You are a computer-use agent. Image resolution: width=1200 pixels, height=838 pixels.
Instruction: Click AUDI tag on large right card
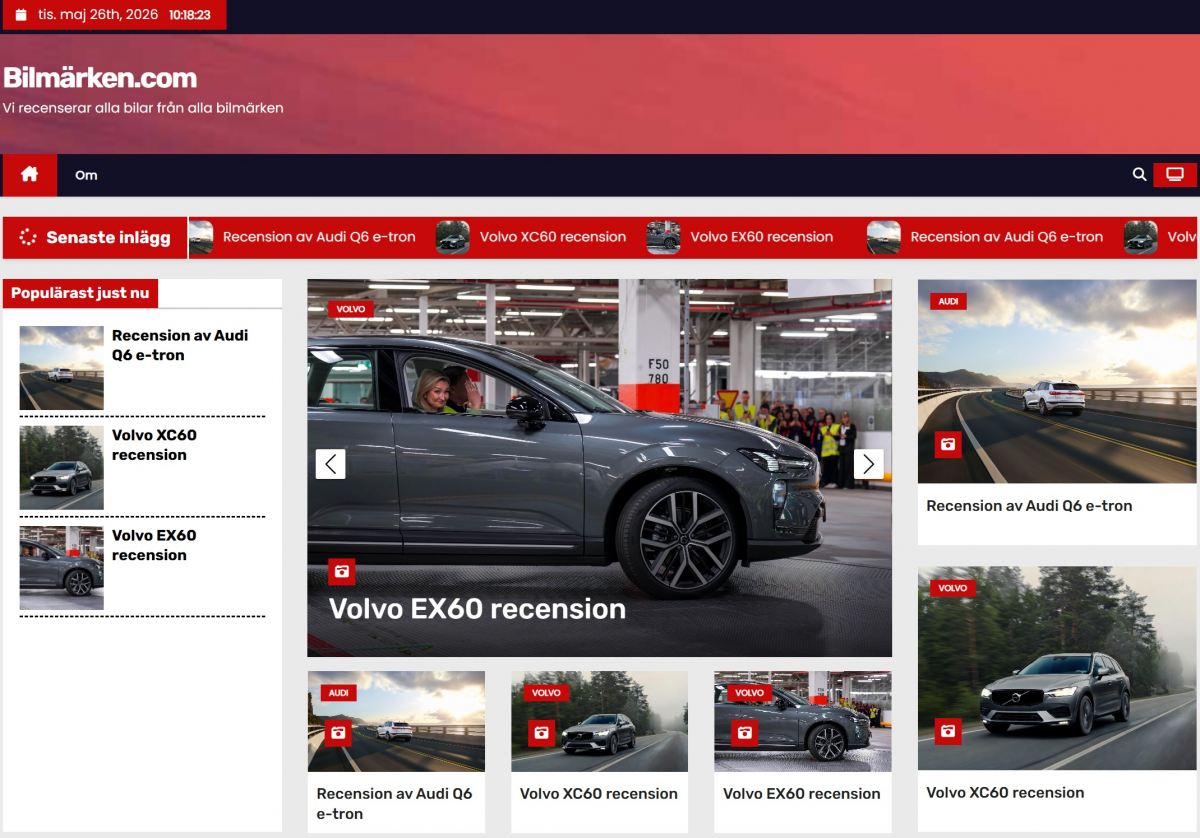click(948, 301)
